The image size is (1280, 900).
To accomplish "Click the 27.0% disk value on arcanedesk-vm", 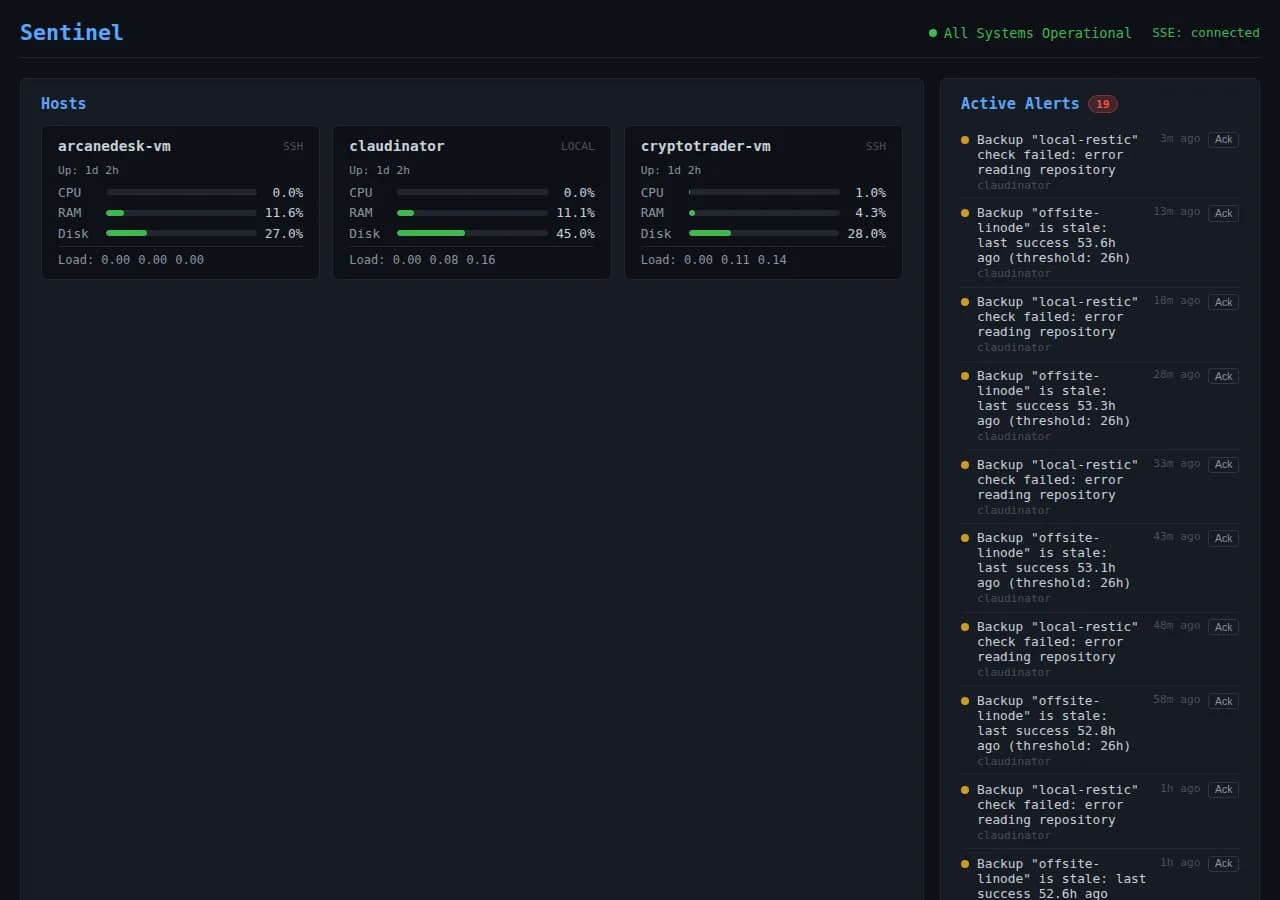I will coord(284,234).
